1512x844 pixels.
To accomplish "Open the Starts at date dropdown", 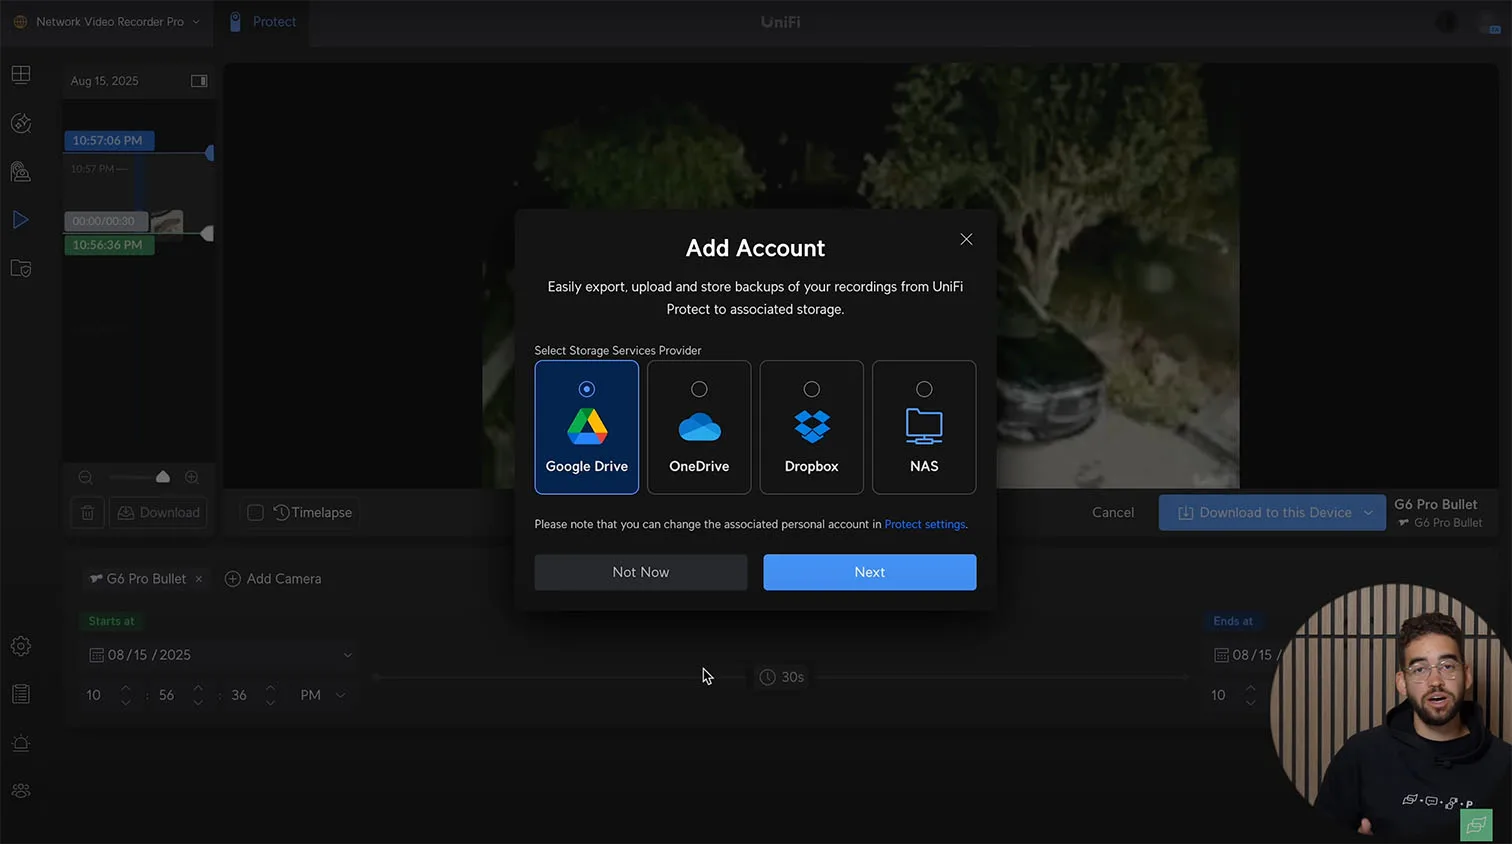I will (221, 655).
